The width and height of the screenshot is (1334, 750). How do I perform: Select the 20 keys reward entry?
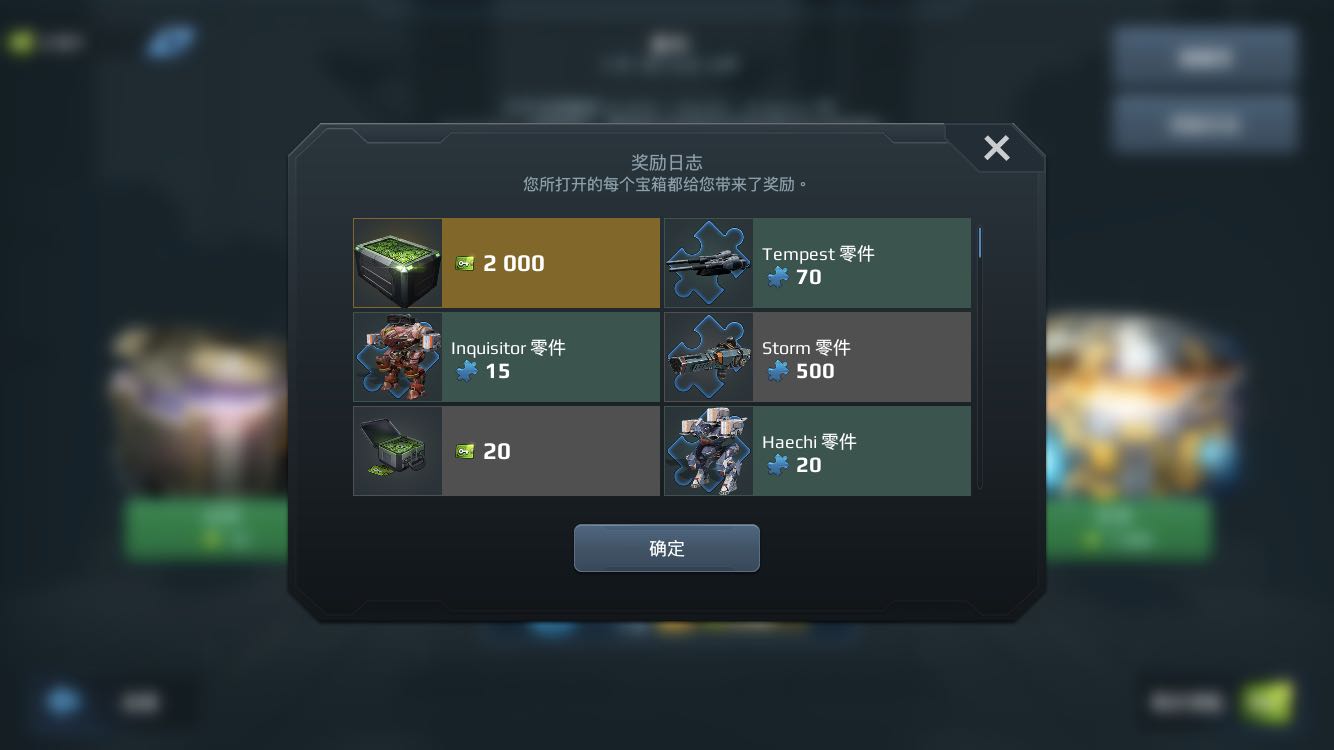[x=507, y=451]
